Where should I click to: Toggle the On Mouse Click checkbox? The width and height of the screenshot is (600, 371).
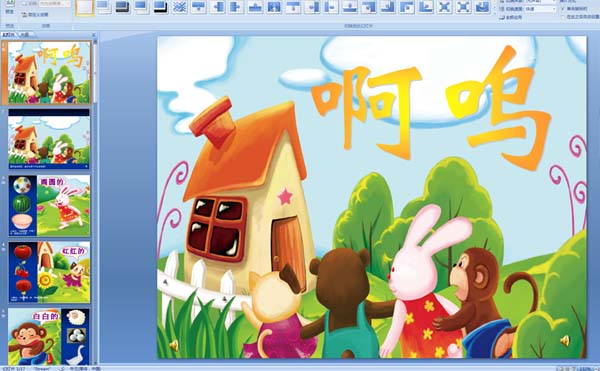point(563,8)
